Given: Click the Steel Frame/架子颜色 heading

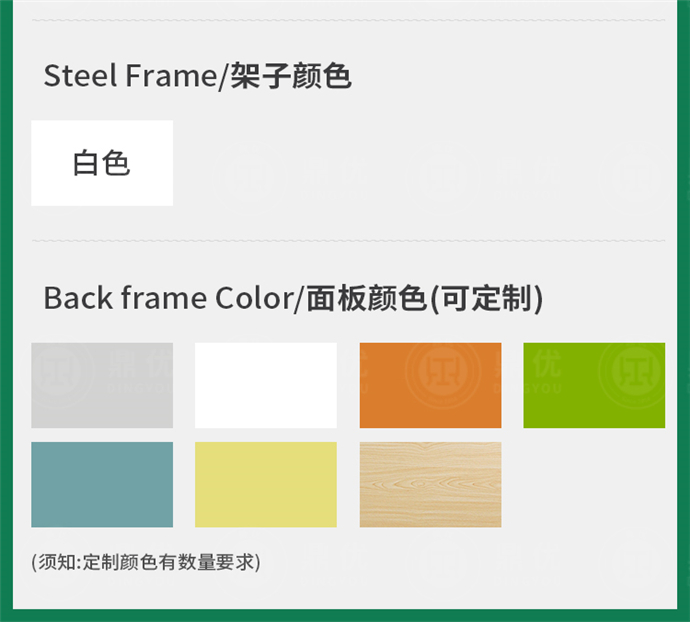Looking at the screenshot, I should 198,76.
